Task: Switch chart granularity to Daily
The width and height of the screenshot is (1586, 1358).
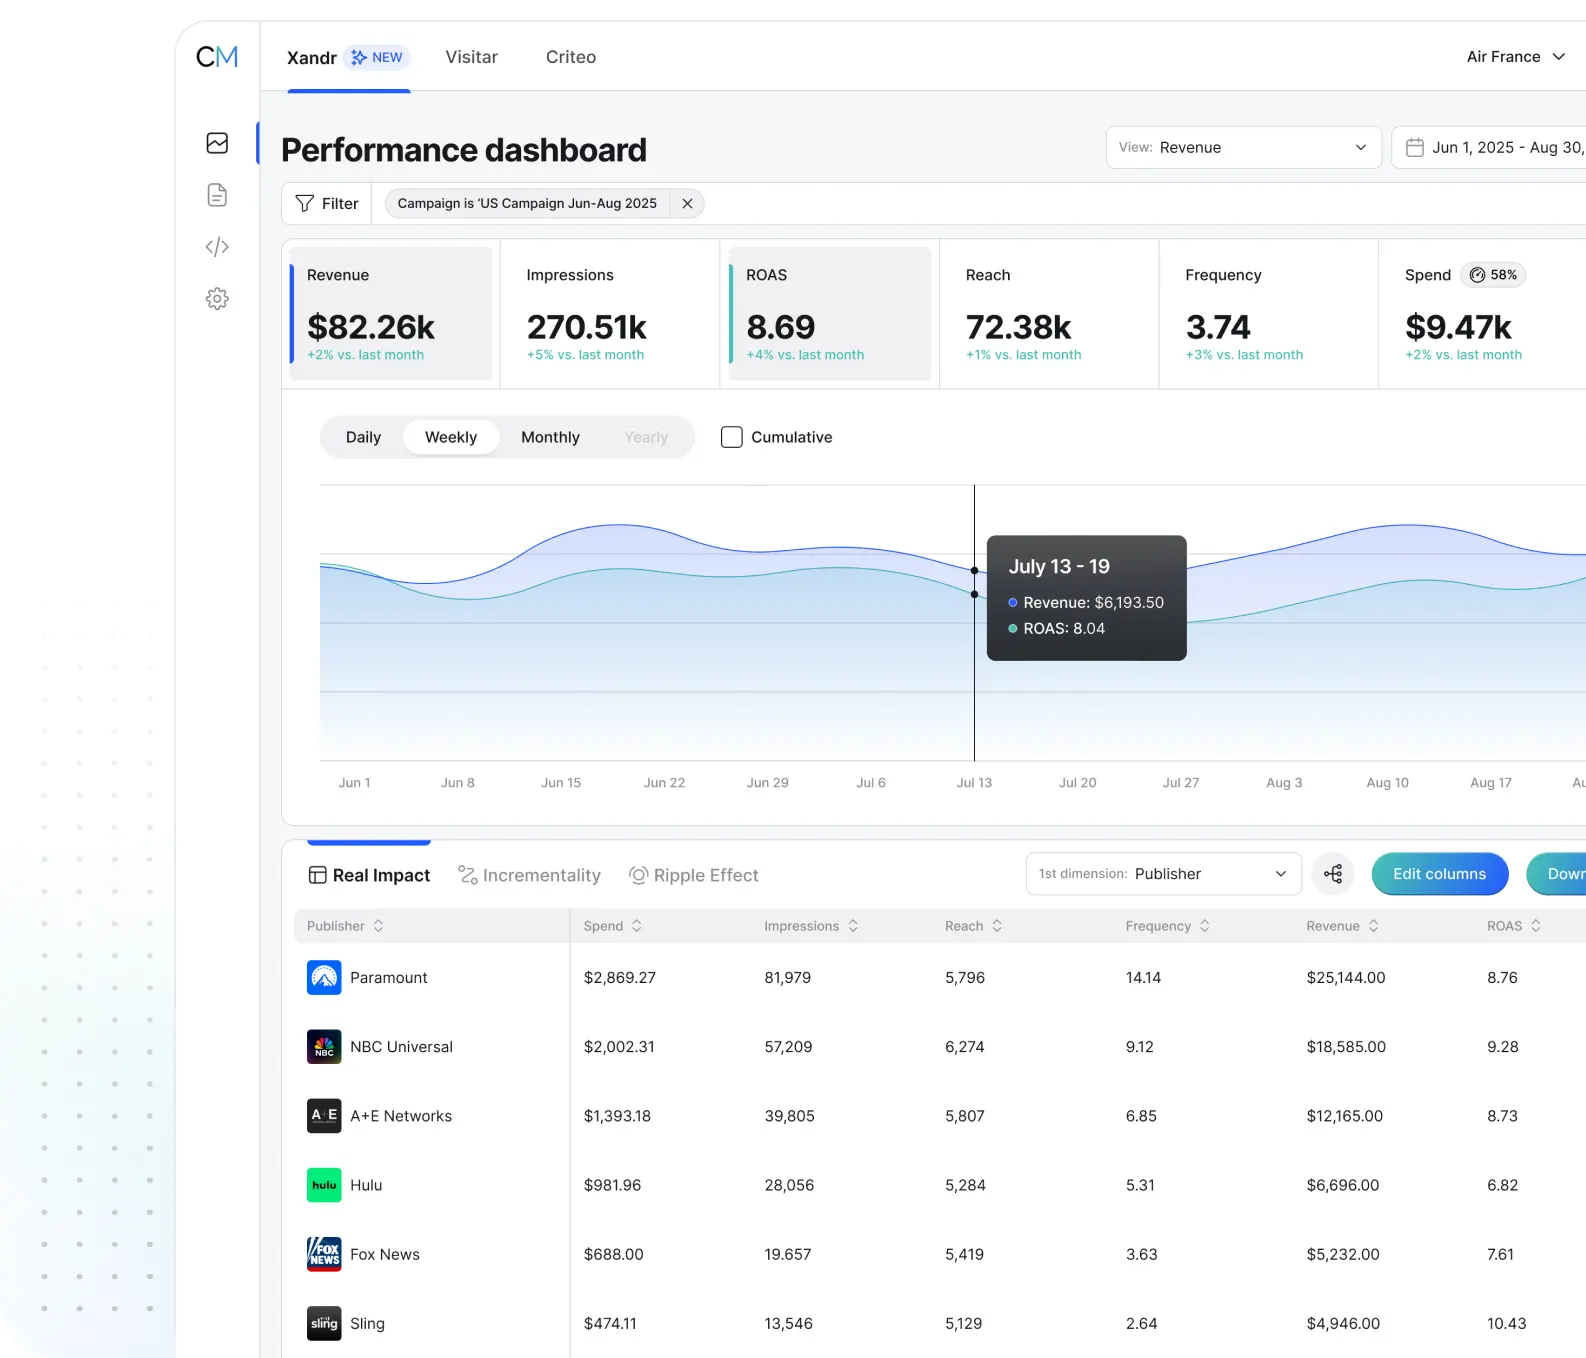Action: 363,437
